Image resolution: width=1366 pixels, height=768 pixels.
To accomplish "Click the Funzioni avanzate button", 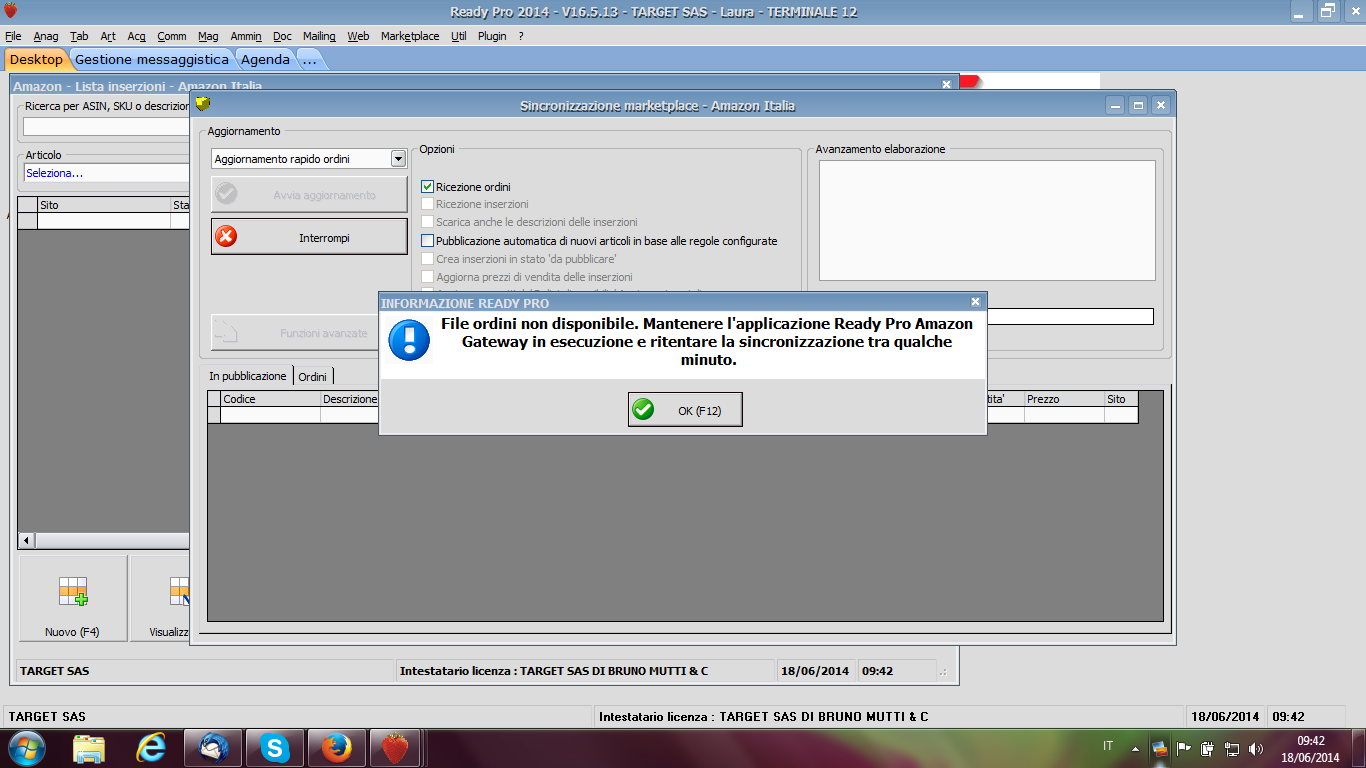I will coord(296,333).
